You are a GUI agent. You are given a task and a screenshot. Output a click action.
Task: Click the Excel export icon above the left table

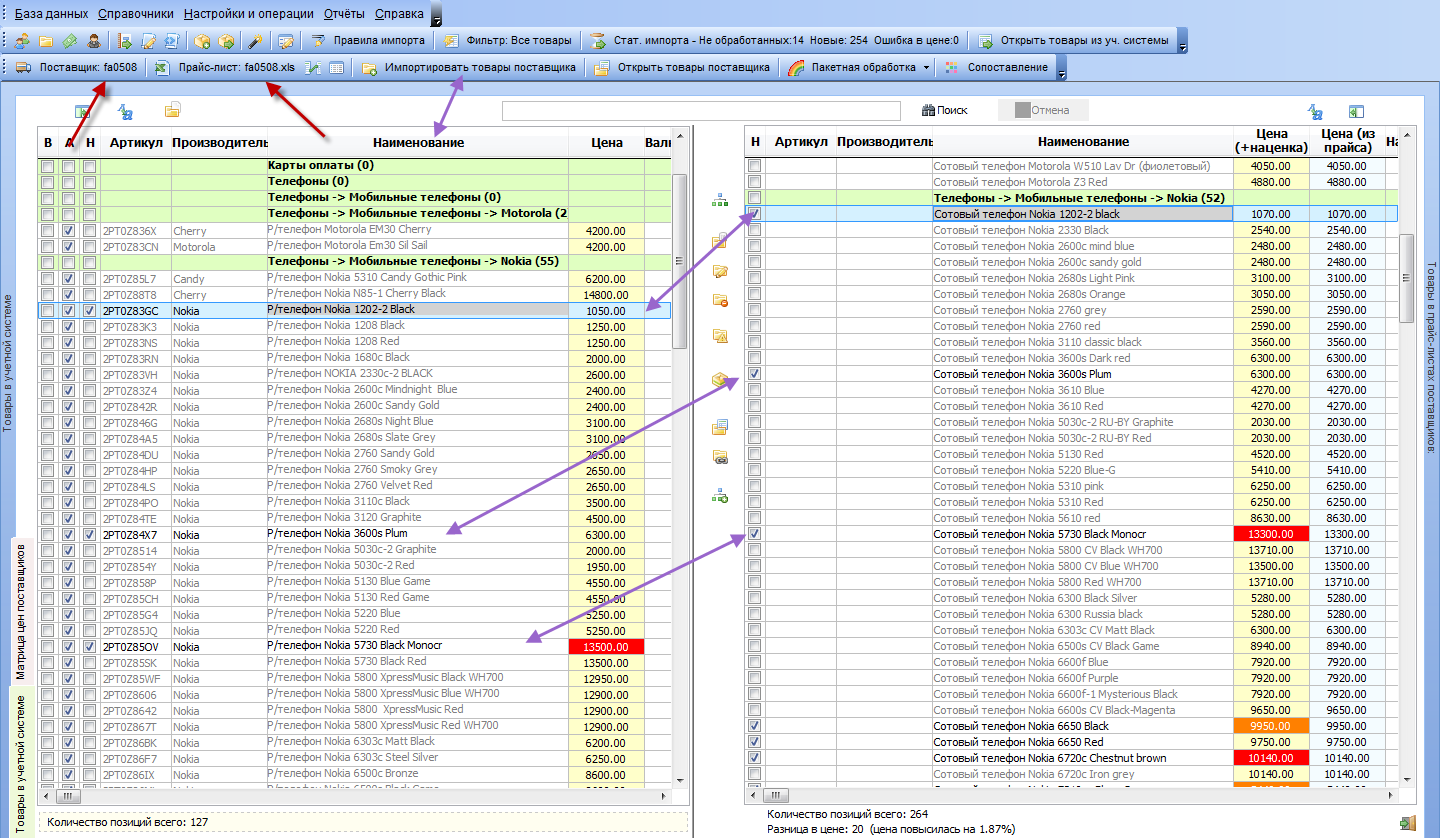pos(83,111)
